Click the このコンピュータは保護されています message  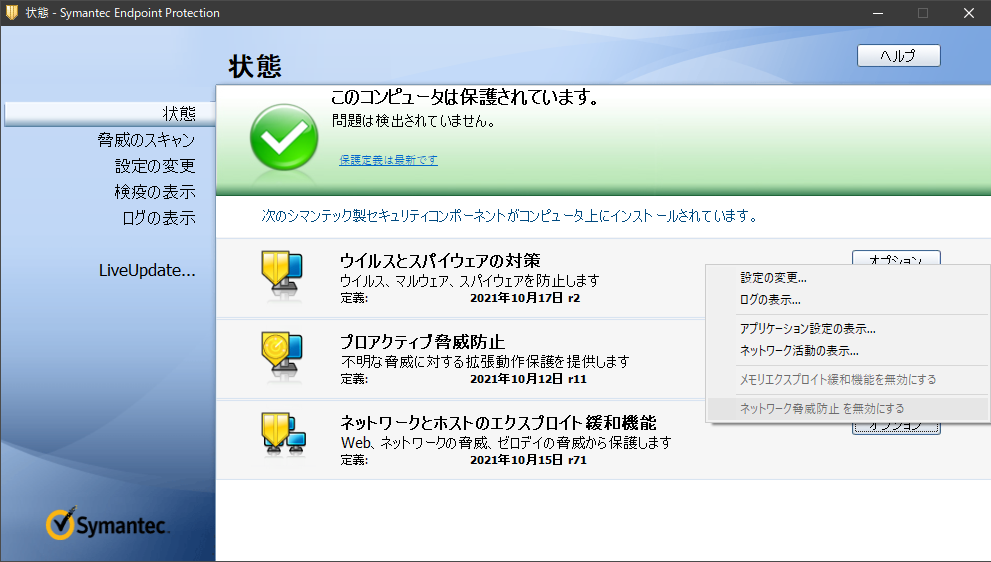coord(465,97)
